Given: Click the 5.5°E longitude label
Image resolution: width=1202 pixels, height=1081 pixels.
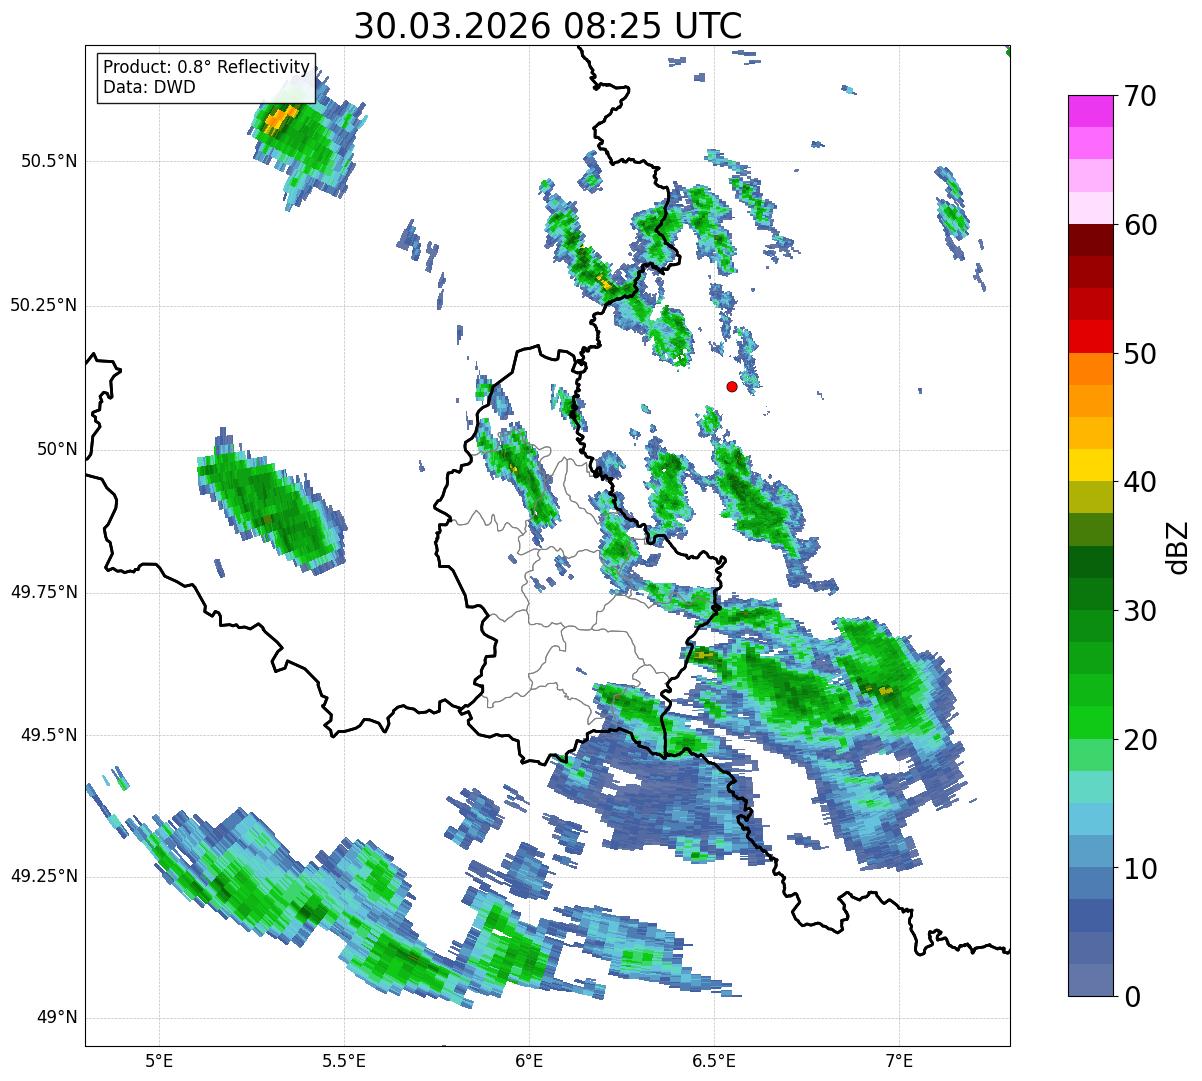Looking at the screenshot, I should coord(344,1060).
